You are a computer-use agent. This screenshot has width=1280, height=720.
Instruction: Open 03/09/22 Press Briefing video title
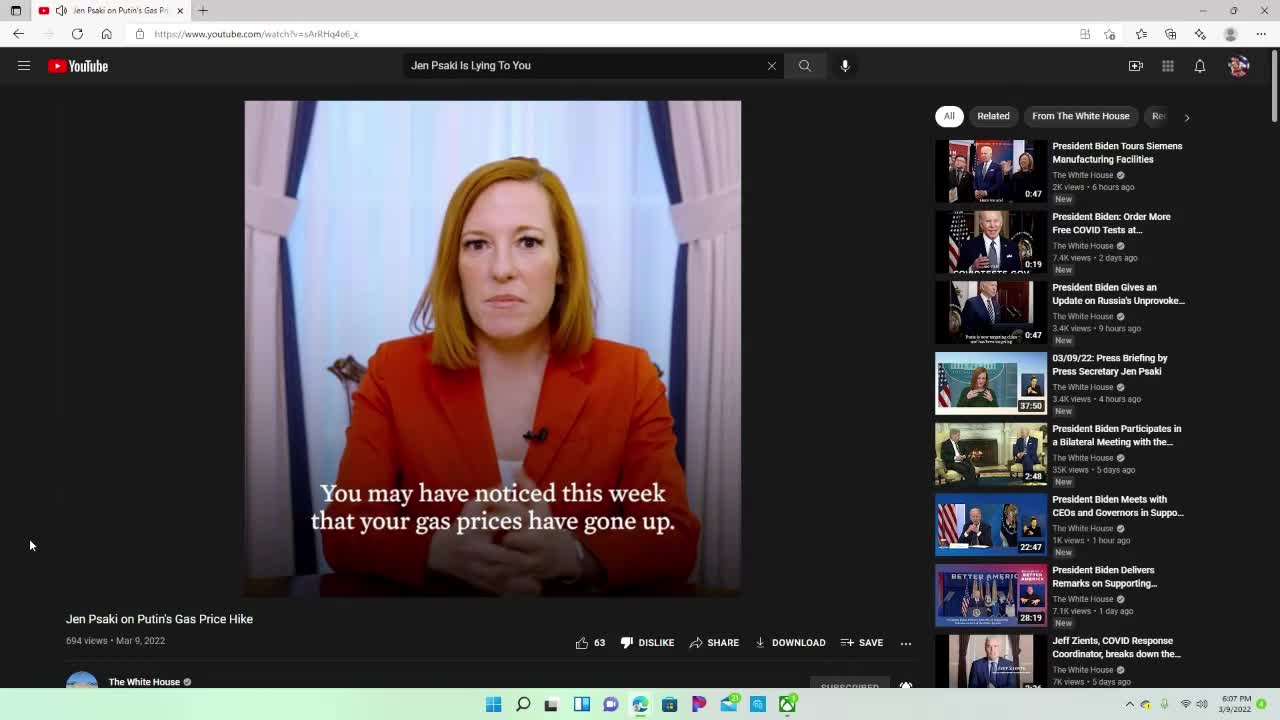point(1110,365)
